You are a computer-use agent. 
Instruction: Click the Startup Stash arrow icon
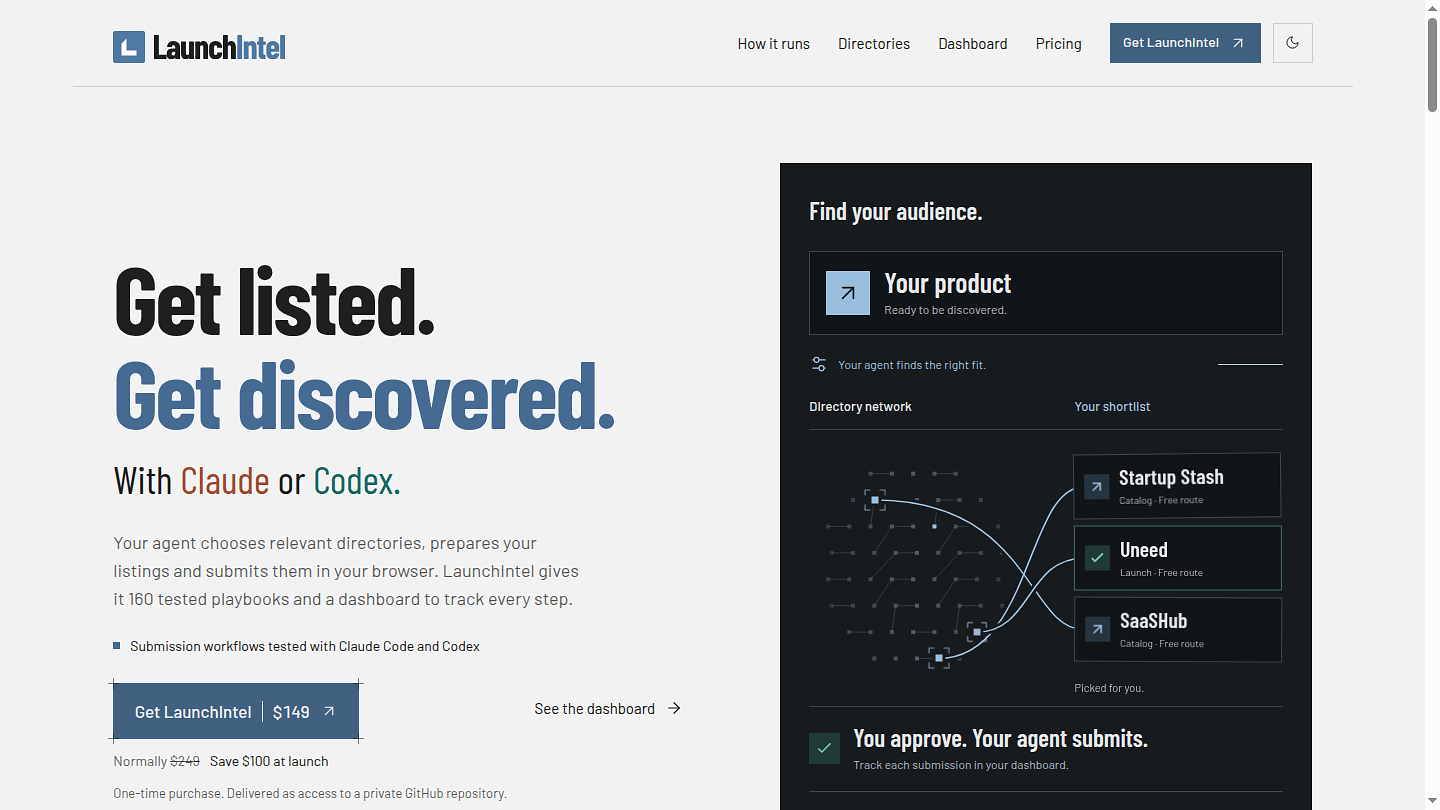1097,487
